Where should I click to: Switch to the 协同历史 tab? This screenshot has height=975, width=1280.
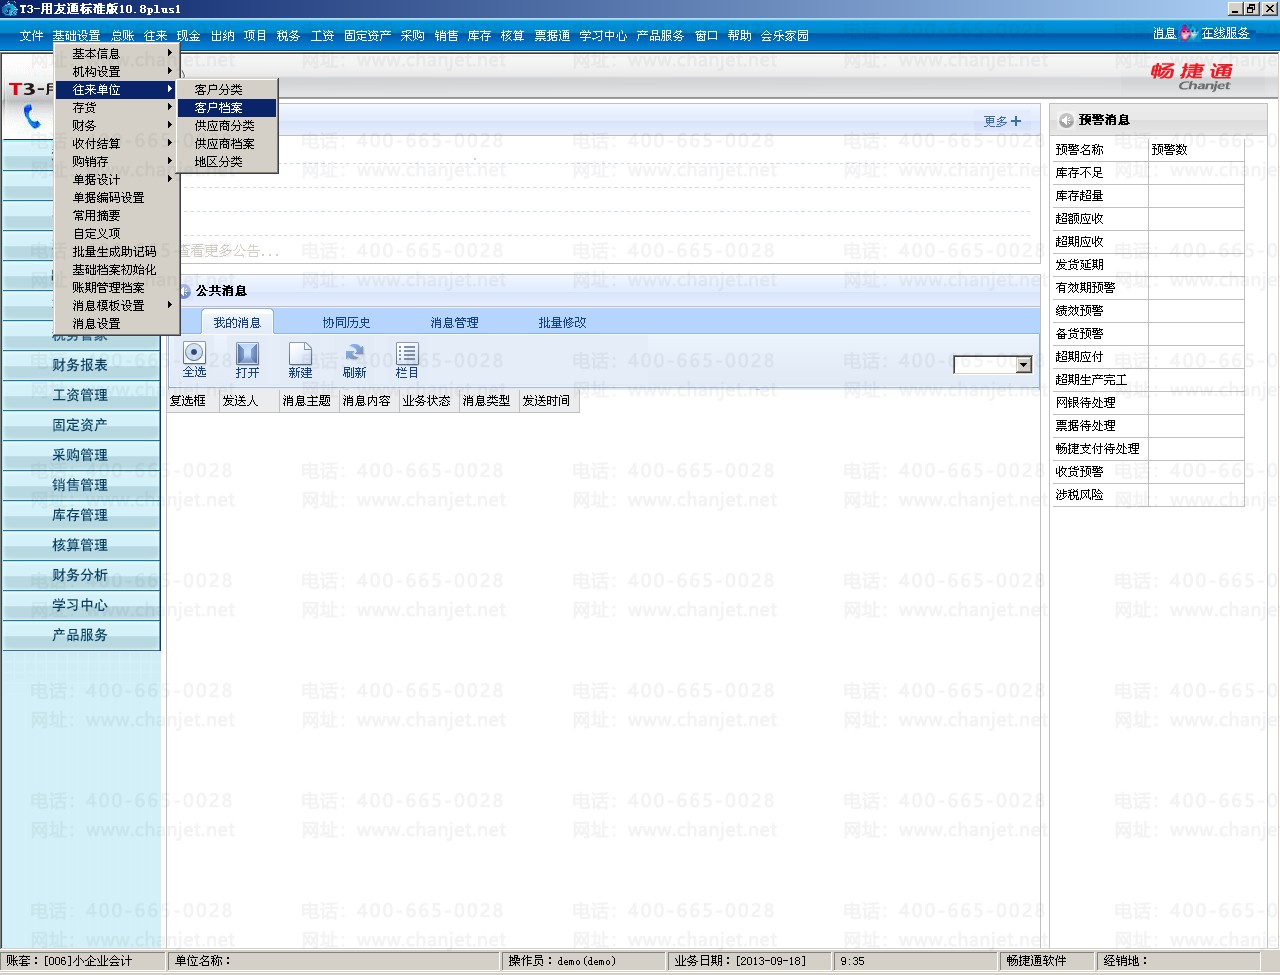click(346, 322)
